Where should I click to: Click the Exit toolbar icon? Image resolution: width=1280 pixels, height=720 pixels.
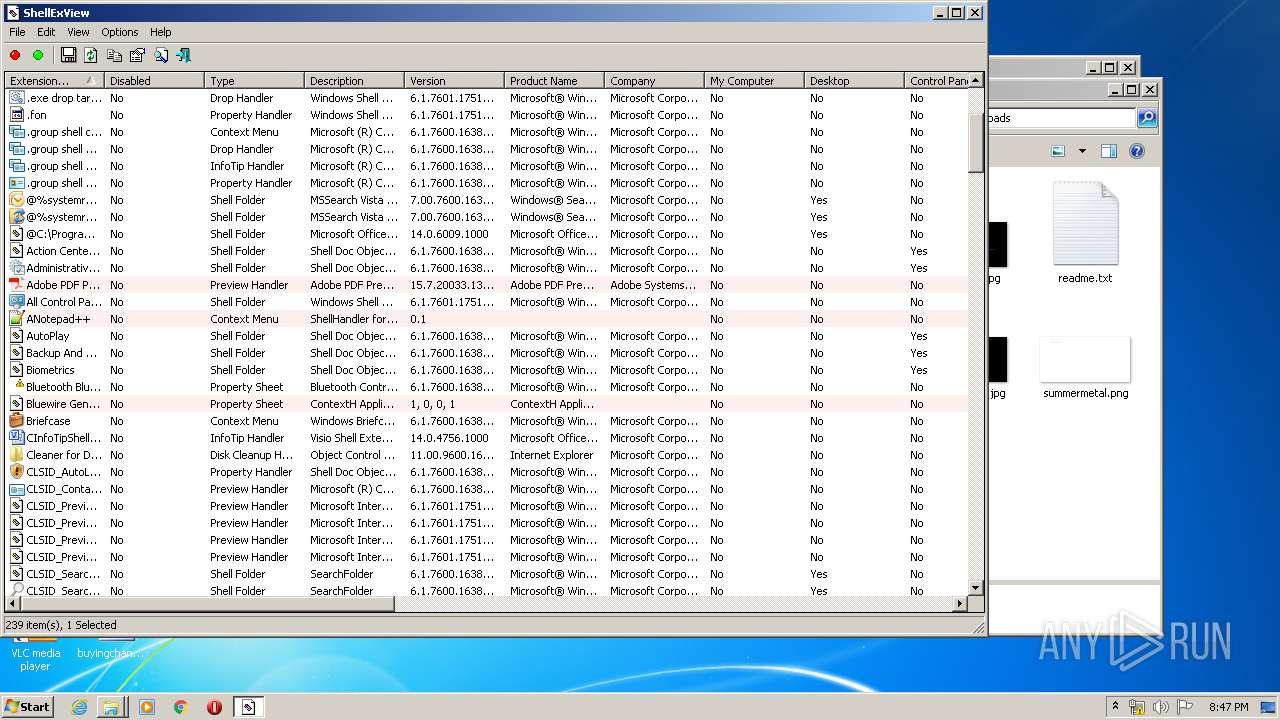click(183, 55)
